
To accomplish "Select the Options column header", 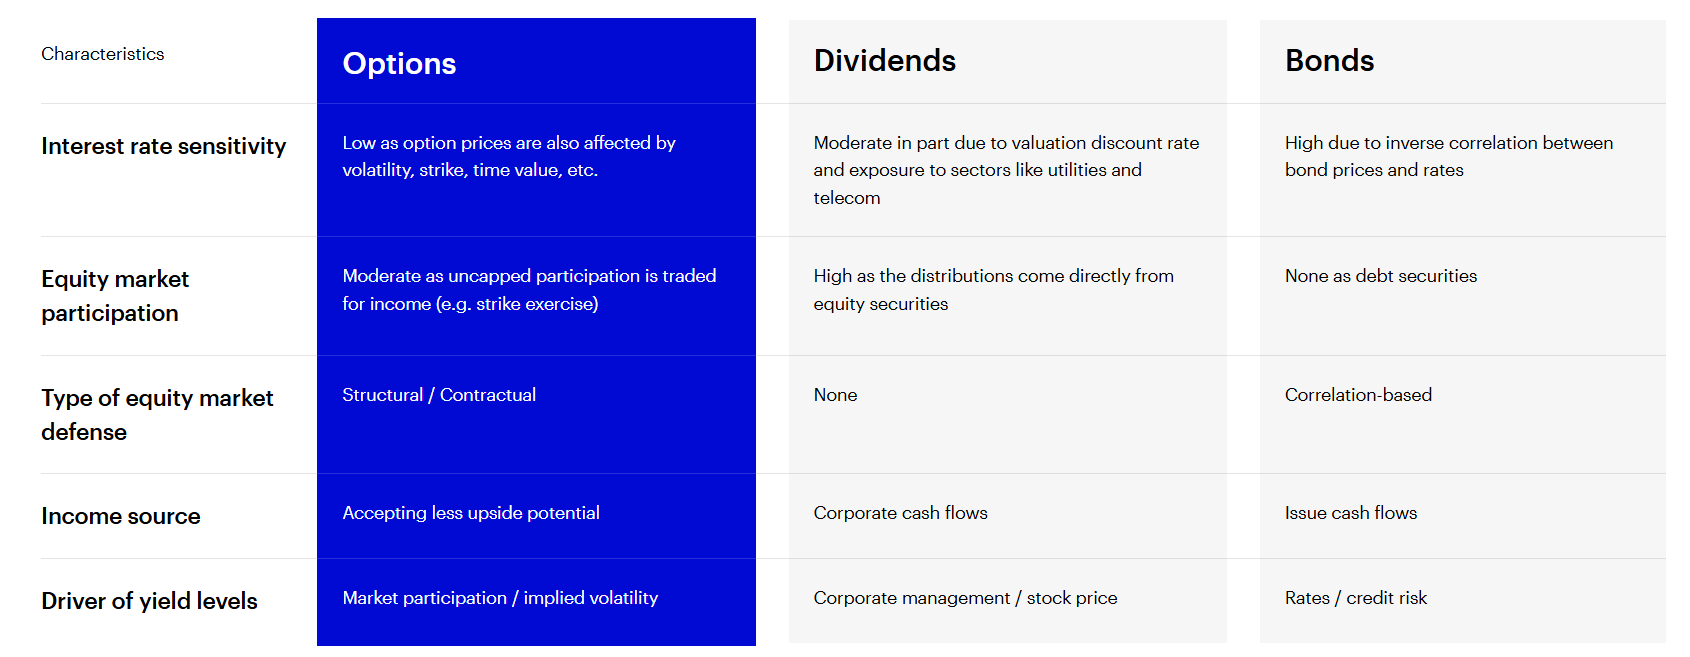I will point(399,64).
